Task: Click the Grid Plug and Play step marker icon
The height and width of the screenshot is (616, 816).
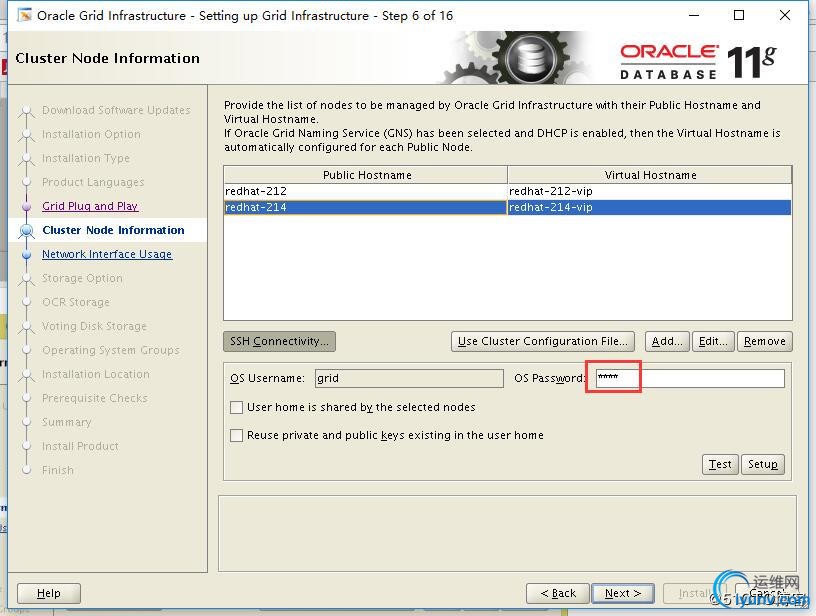Action: tap(27, 206)
